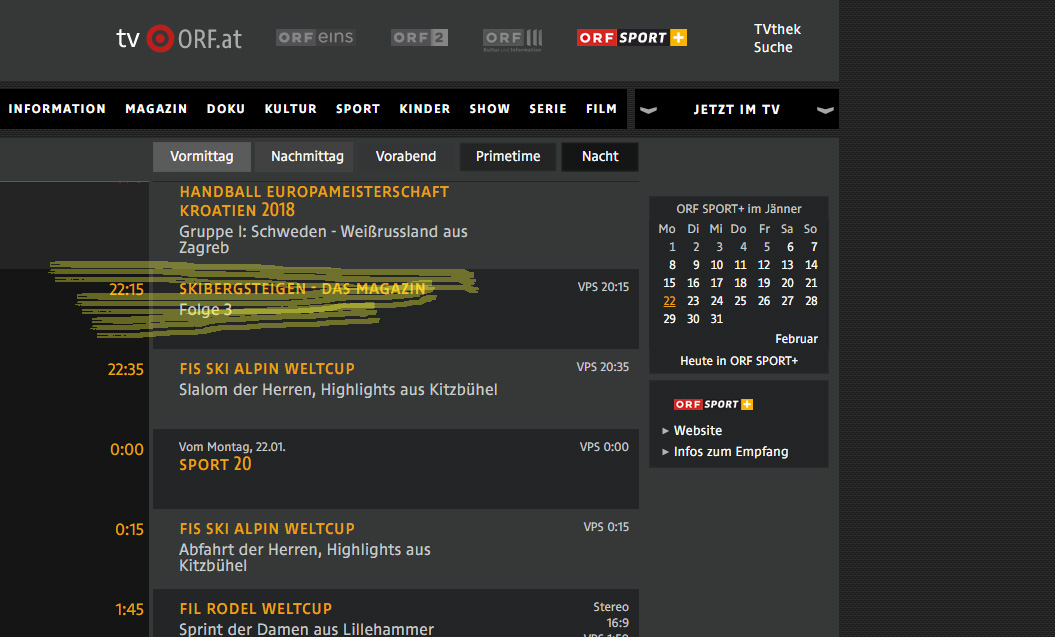
Task: Click the ORF SPORT+ im Jänner heading
Action: tap(739, 209)
